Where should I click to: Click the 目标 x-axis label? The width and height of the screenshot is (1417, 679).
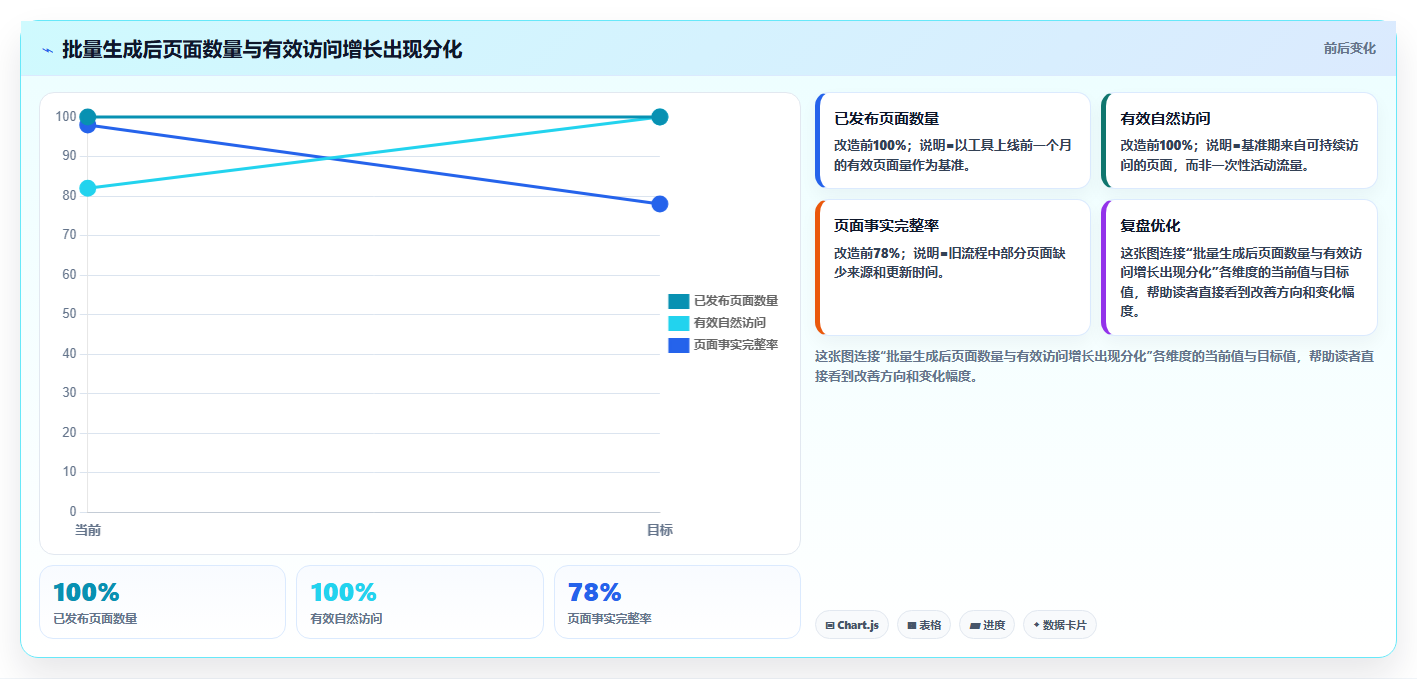click(x=660, y=530)
